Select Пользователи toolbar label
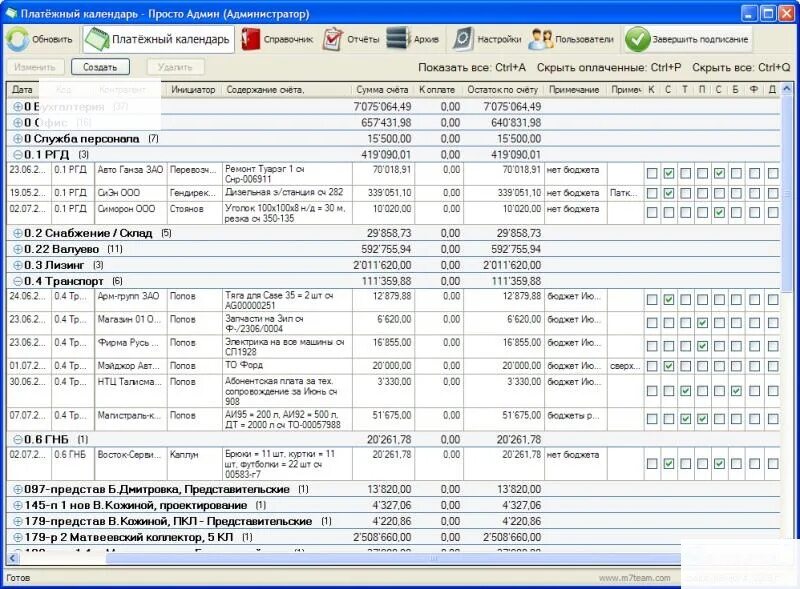 tap(584, 39)
